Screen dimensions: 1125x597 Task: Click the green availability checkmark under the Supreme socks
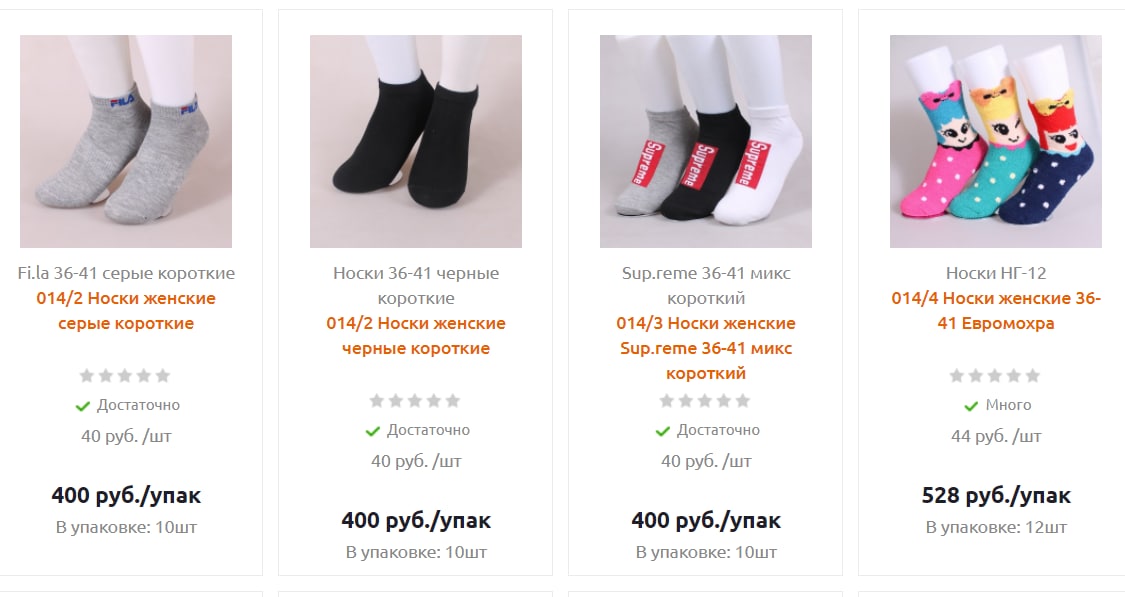(662, 431)
